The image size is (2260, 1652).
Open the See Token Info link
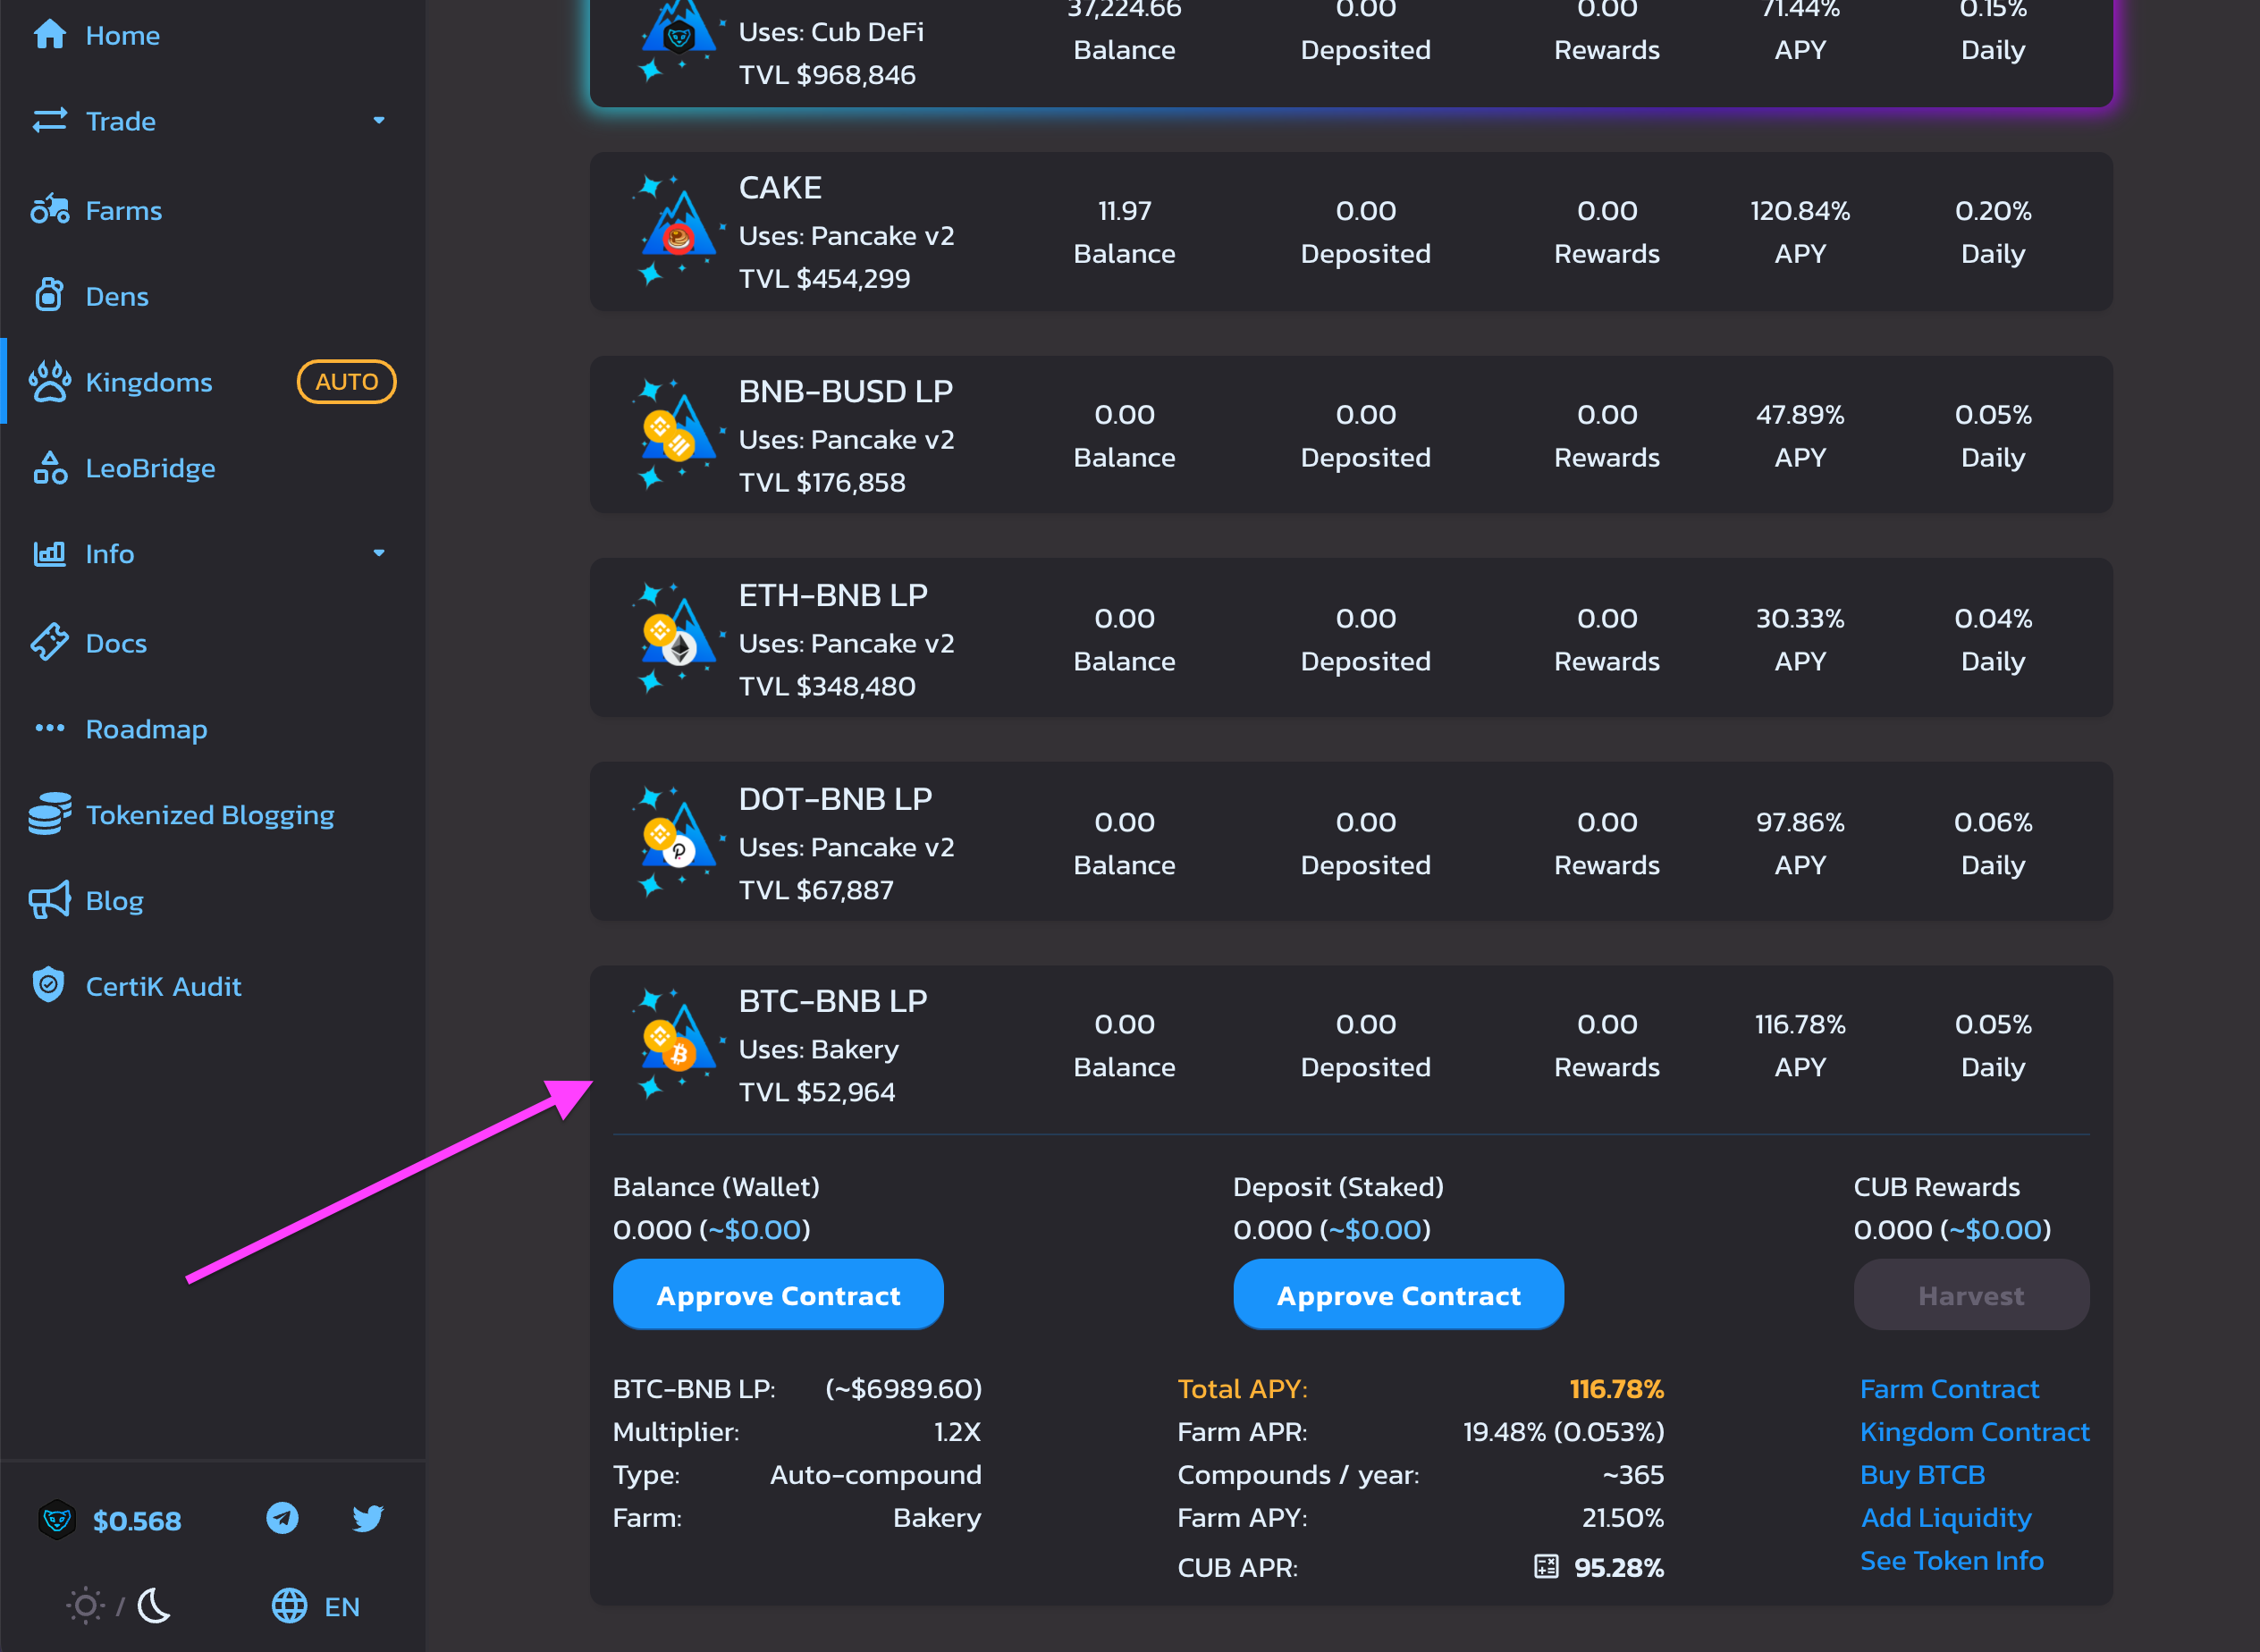(1951, 1560)
